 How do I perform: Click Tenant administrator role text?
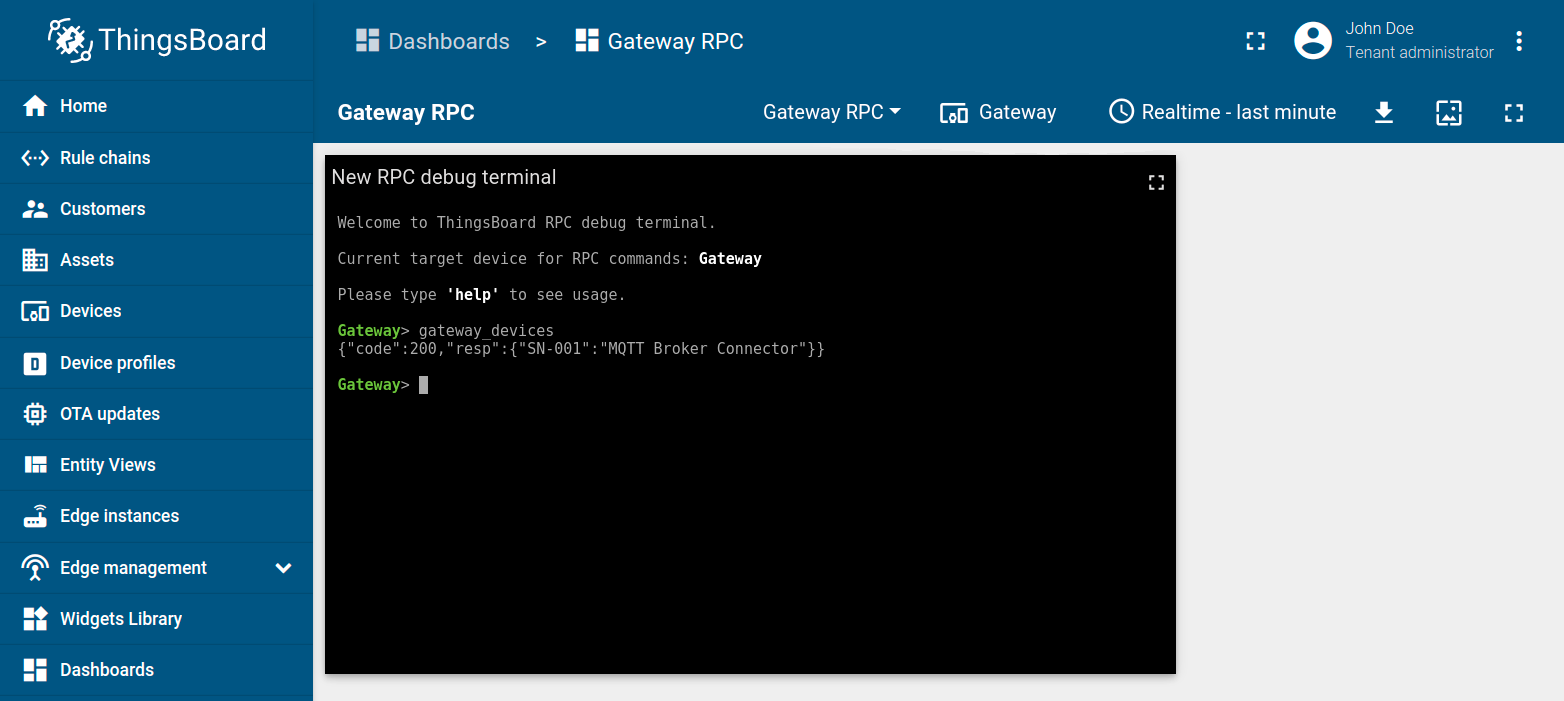pyautogui.click(x=1420, y=53)
